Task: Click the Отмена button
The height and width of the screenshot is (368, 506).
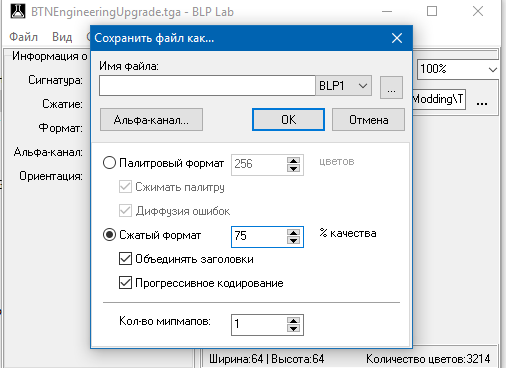Action: click(368, 119)
